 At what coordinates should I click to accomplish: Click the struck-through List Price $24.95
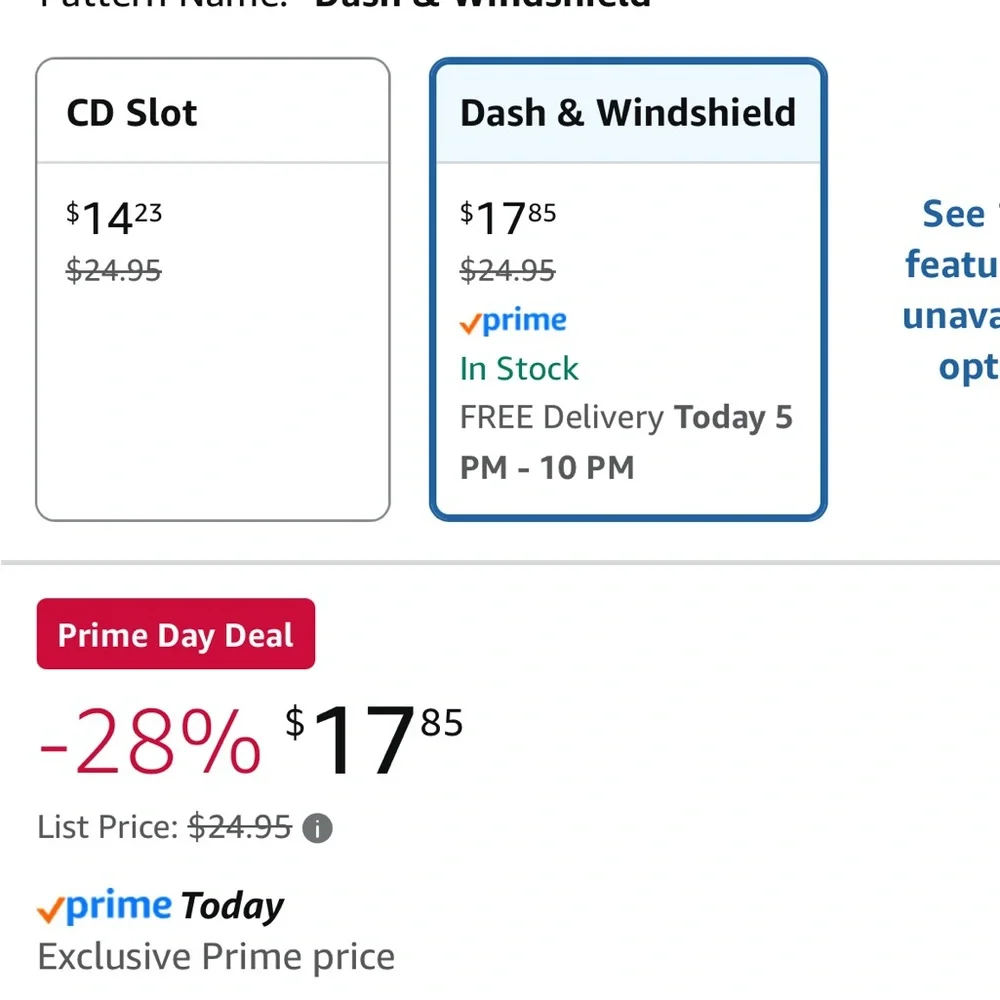[x=240, y=827]
